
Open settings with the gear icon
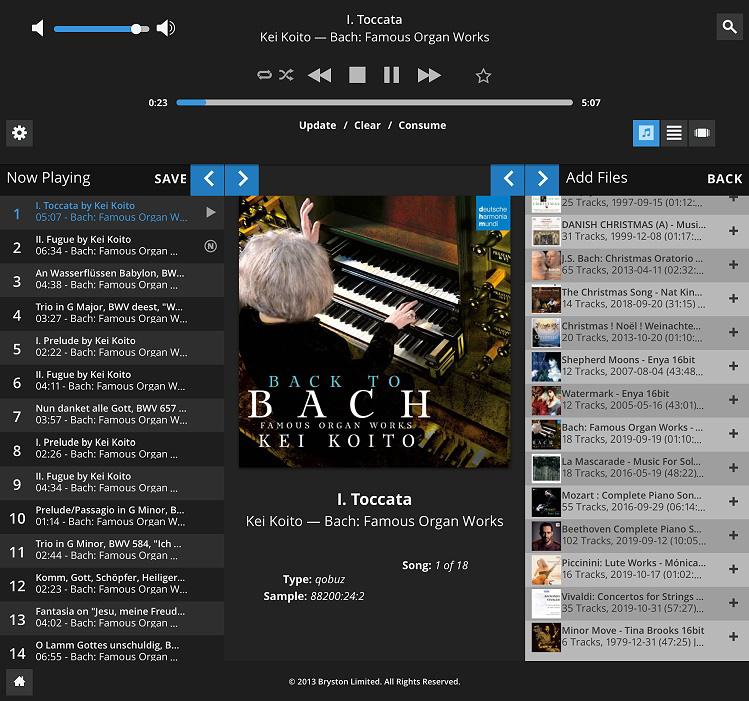coord(19,133)
